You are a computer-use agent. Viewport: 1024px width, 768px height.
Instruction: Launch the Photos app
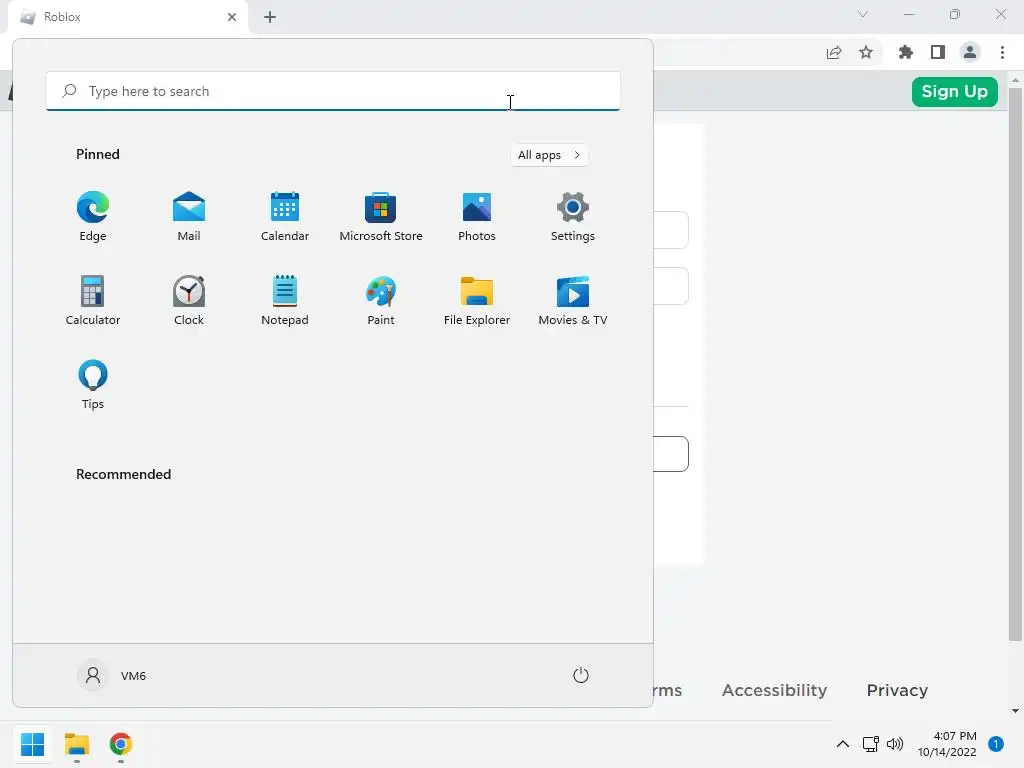477,217
